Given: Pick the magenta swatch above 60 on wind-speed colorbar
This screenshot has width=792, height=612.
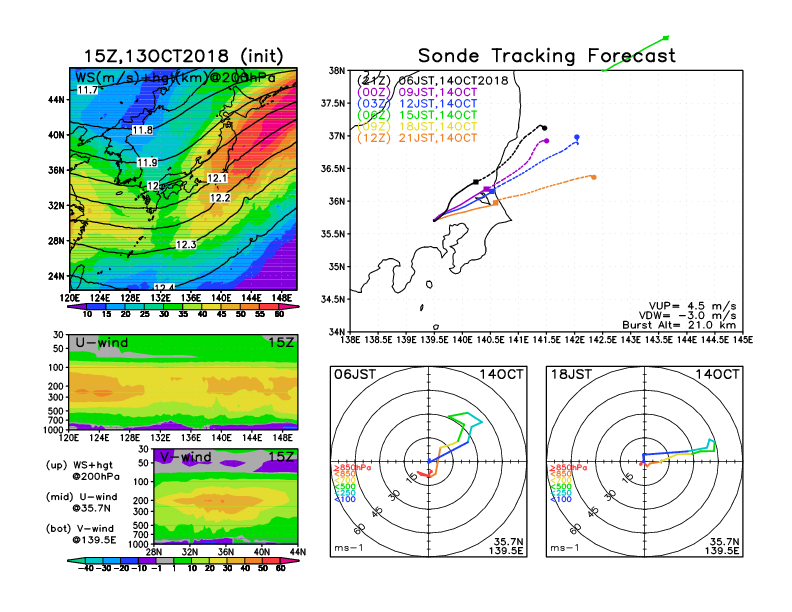Looking at the screenshot, I should point(289,307).
